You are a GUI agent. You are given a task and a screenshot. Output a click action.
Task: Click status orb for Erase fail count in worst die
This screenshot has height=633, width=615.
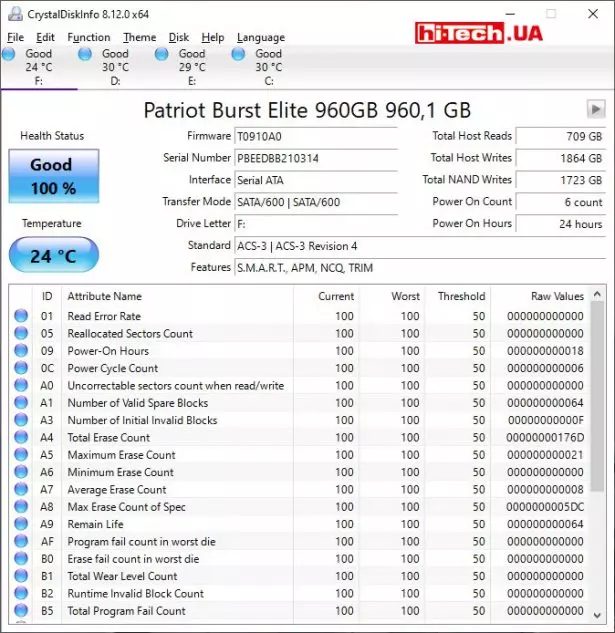21,559
